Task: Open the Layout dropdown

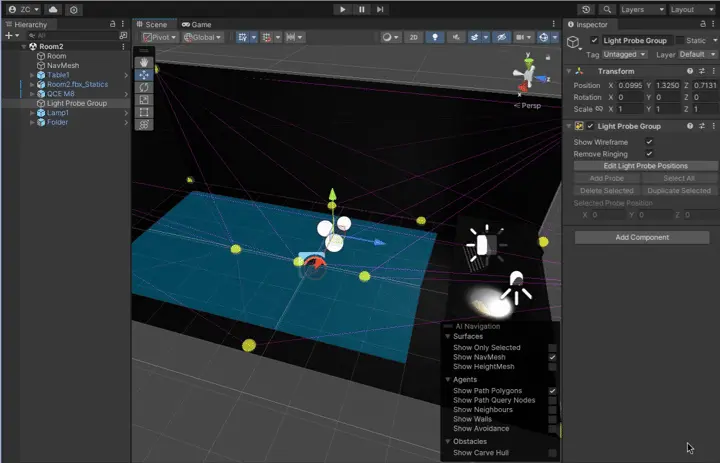Action: 692,9
